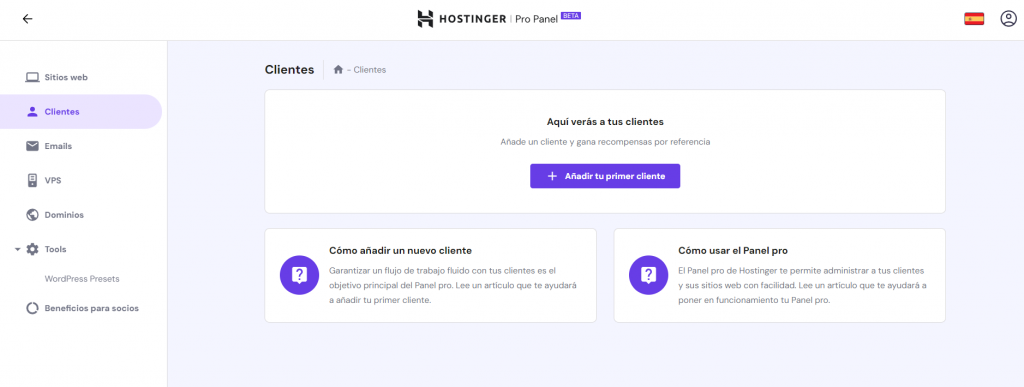Click Añadir tu primer cliente button
Image resolution: width=1024 pixels, height=387 pixels.
click(x=605, y=176)
